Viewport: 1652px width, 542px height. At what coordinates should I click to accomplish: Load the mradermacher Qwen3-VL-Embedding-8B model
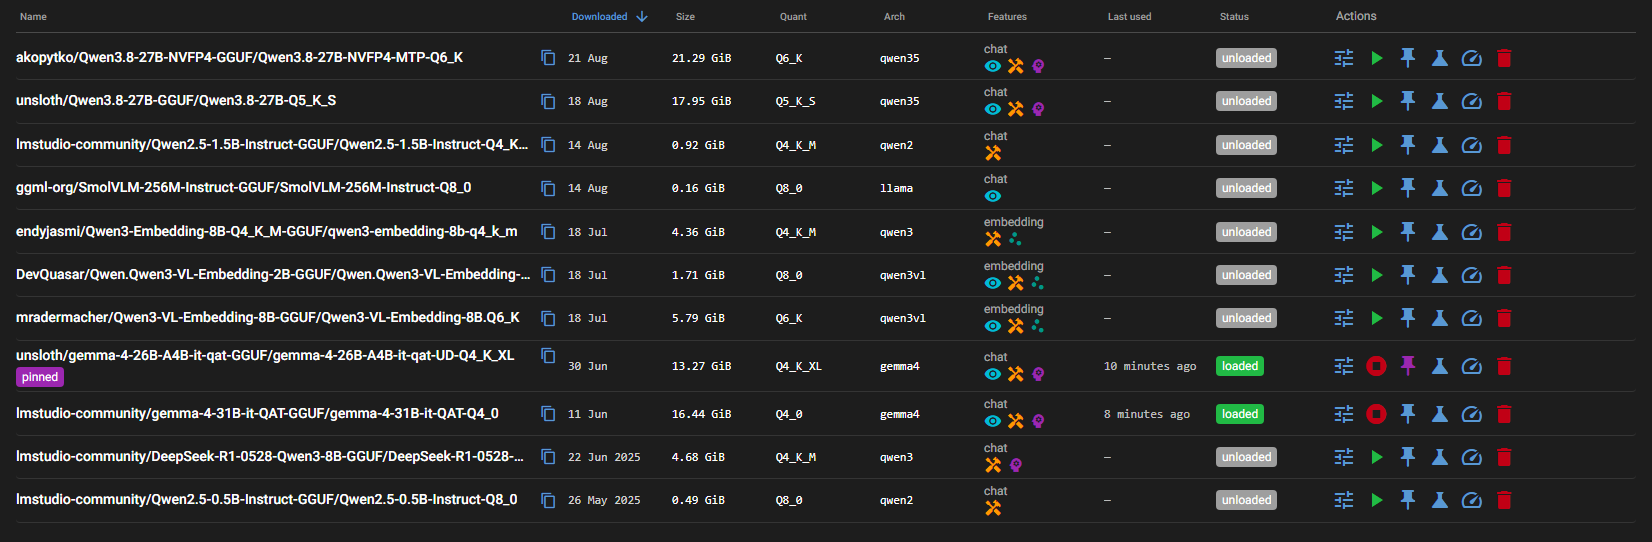1377,318
